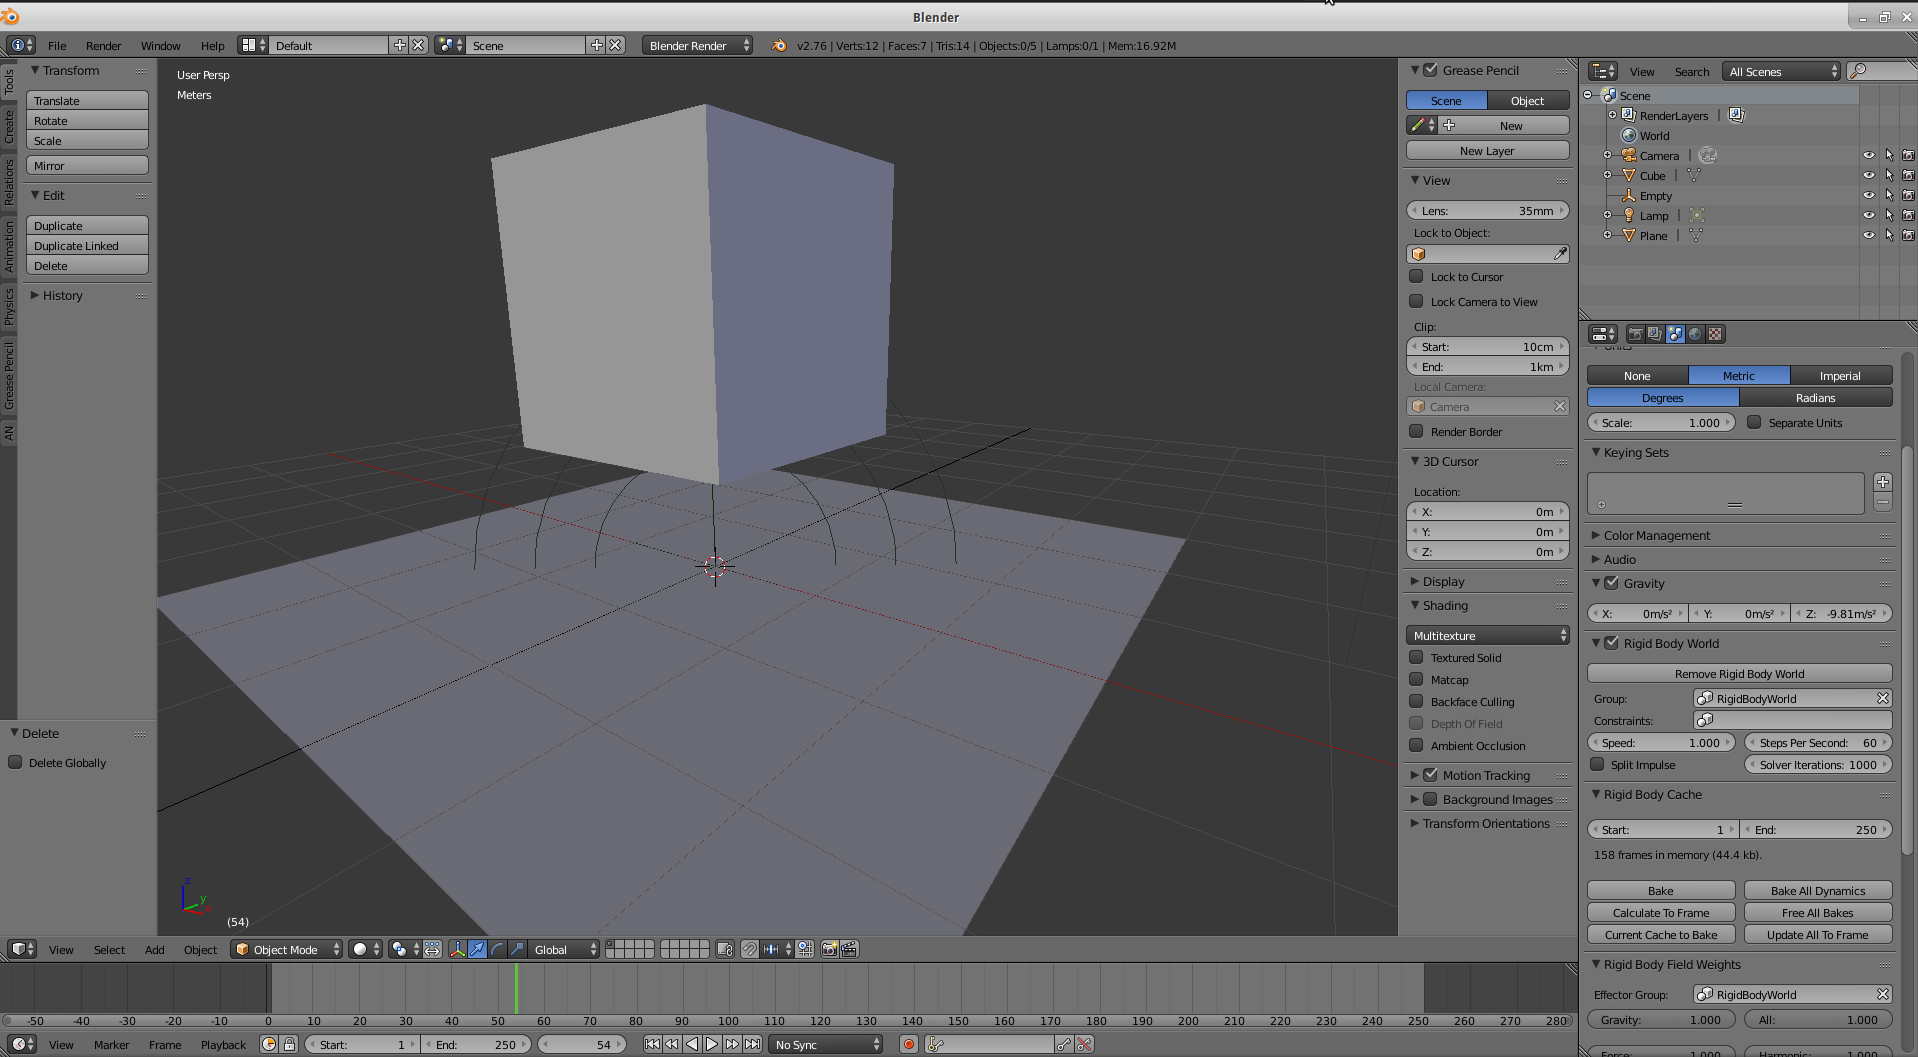Image resolution: width=1918 pixels, height=1057 pixels.
Task: Toggle the 3D manipulator widget icon
Action: click(x=457, y=949)
